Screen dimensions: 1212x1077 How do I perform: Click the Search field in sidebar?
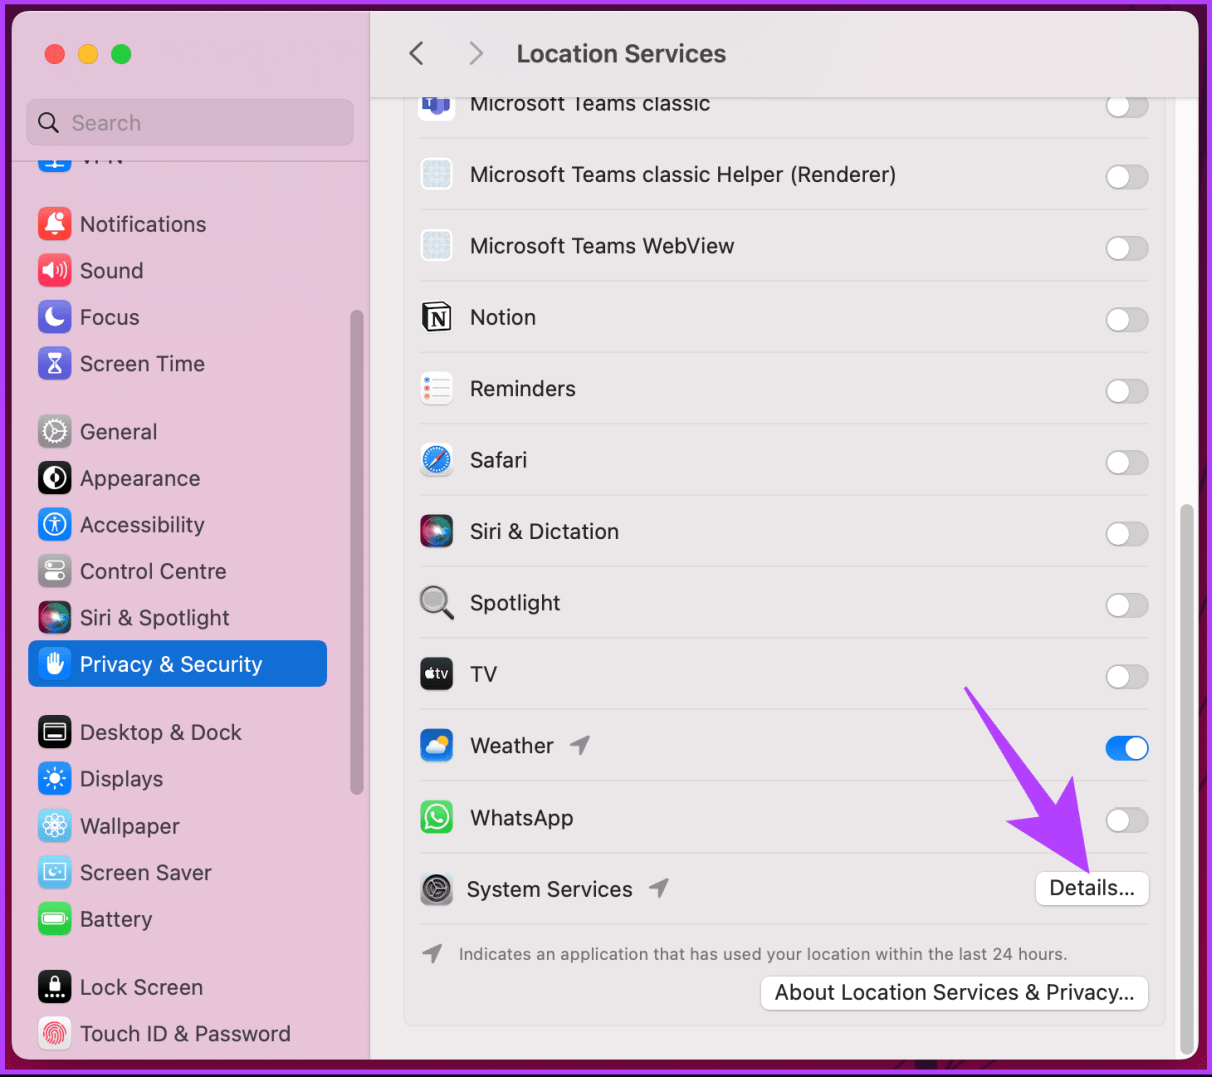coord(190,122)
